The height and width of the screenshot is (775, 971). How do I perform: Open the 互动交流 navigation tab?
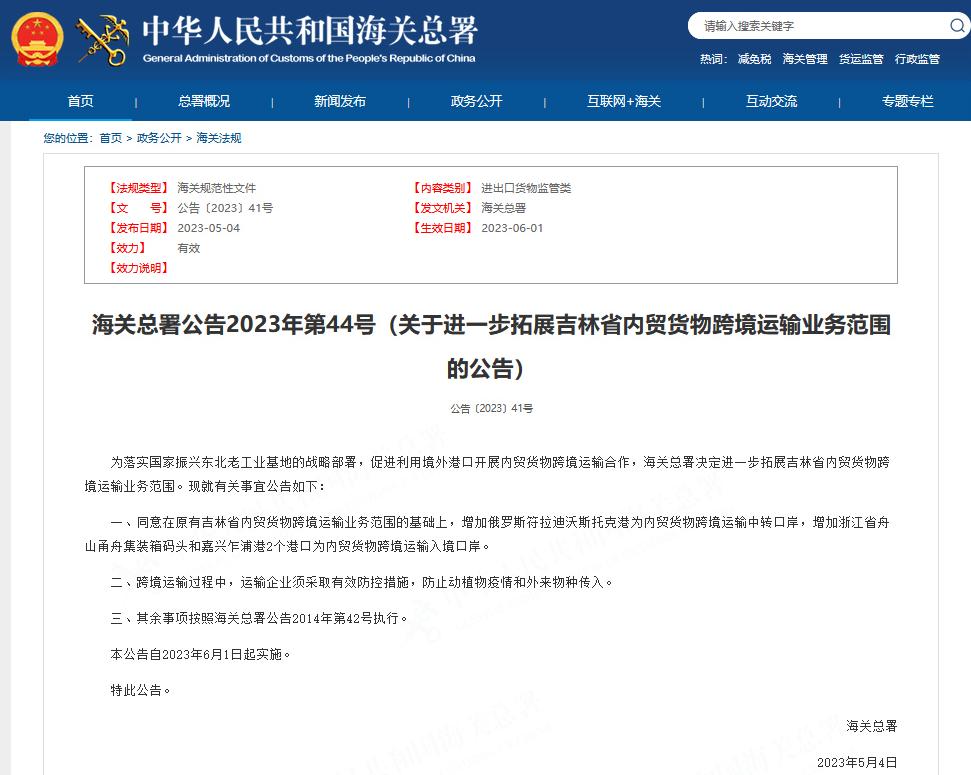pyautogui.click(x=771, y=100)
